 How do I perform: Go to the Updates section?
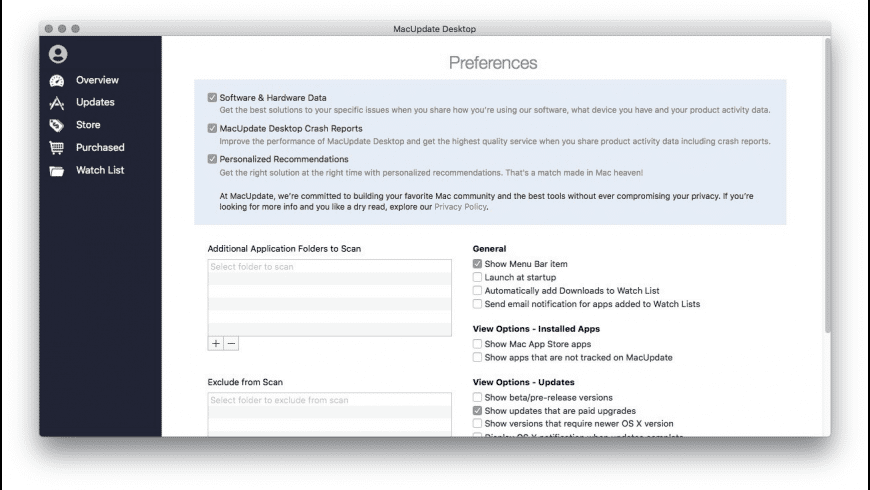(95, 102)
